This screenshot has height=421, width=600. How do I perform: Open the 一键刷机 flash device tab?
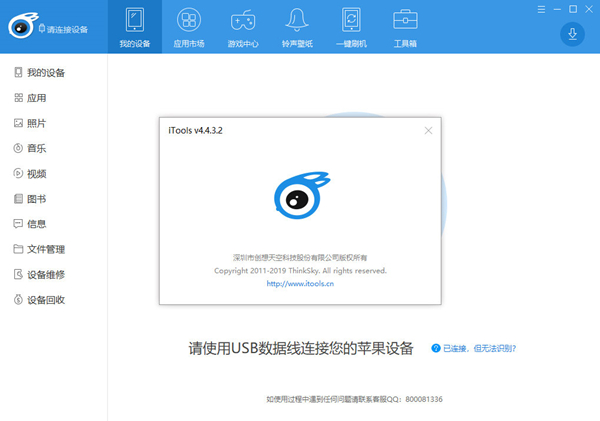pos(351,27)
